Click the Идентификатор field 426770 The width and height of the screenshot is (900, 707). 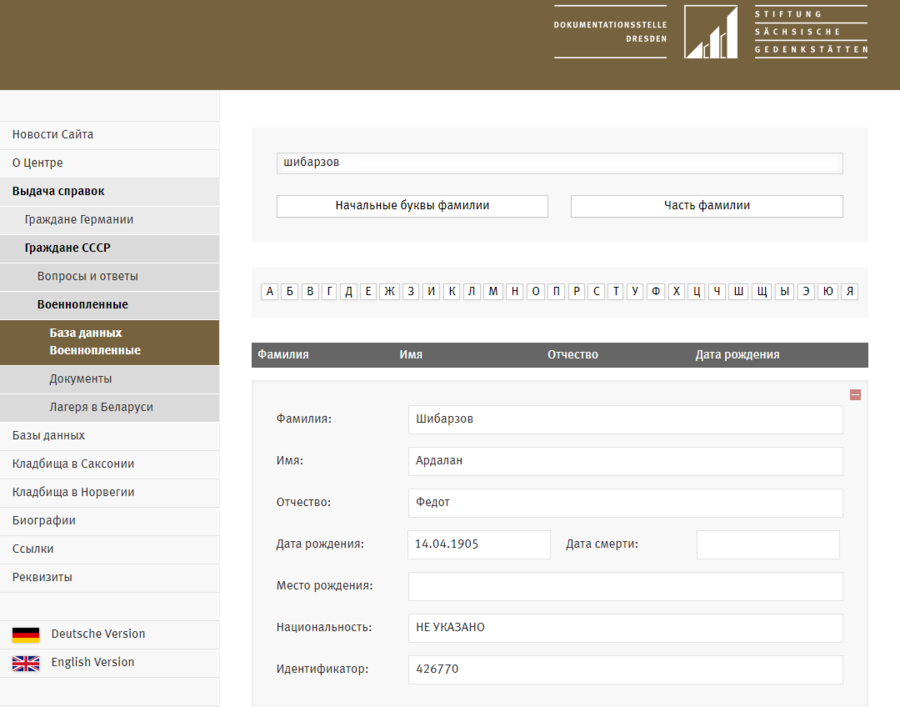(x=626, y=670)
